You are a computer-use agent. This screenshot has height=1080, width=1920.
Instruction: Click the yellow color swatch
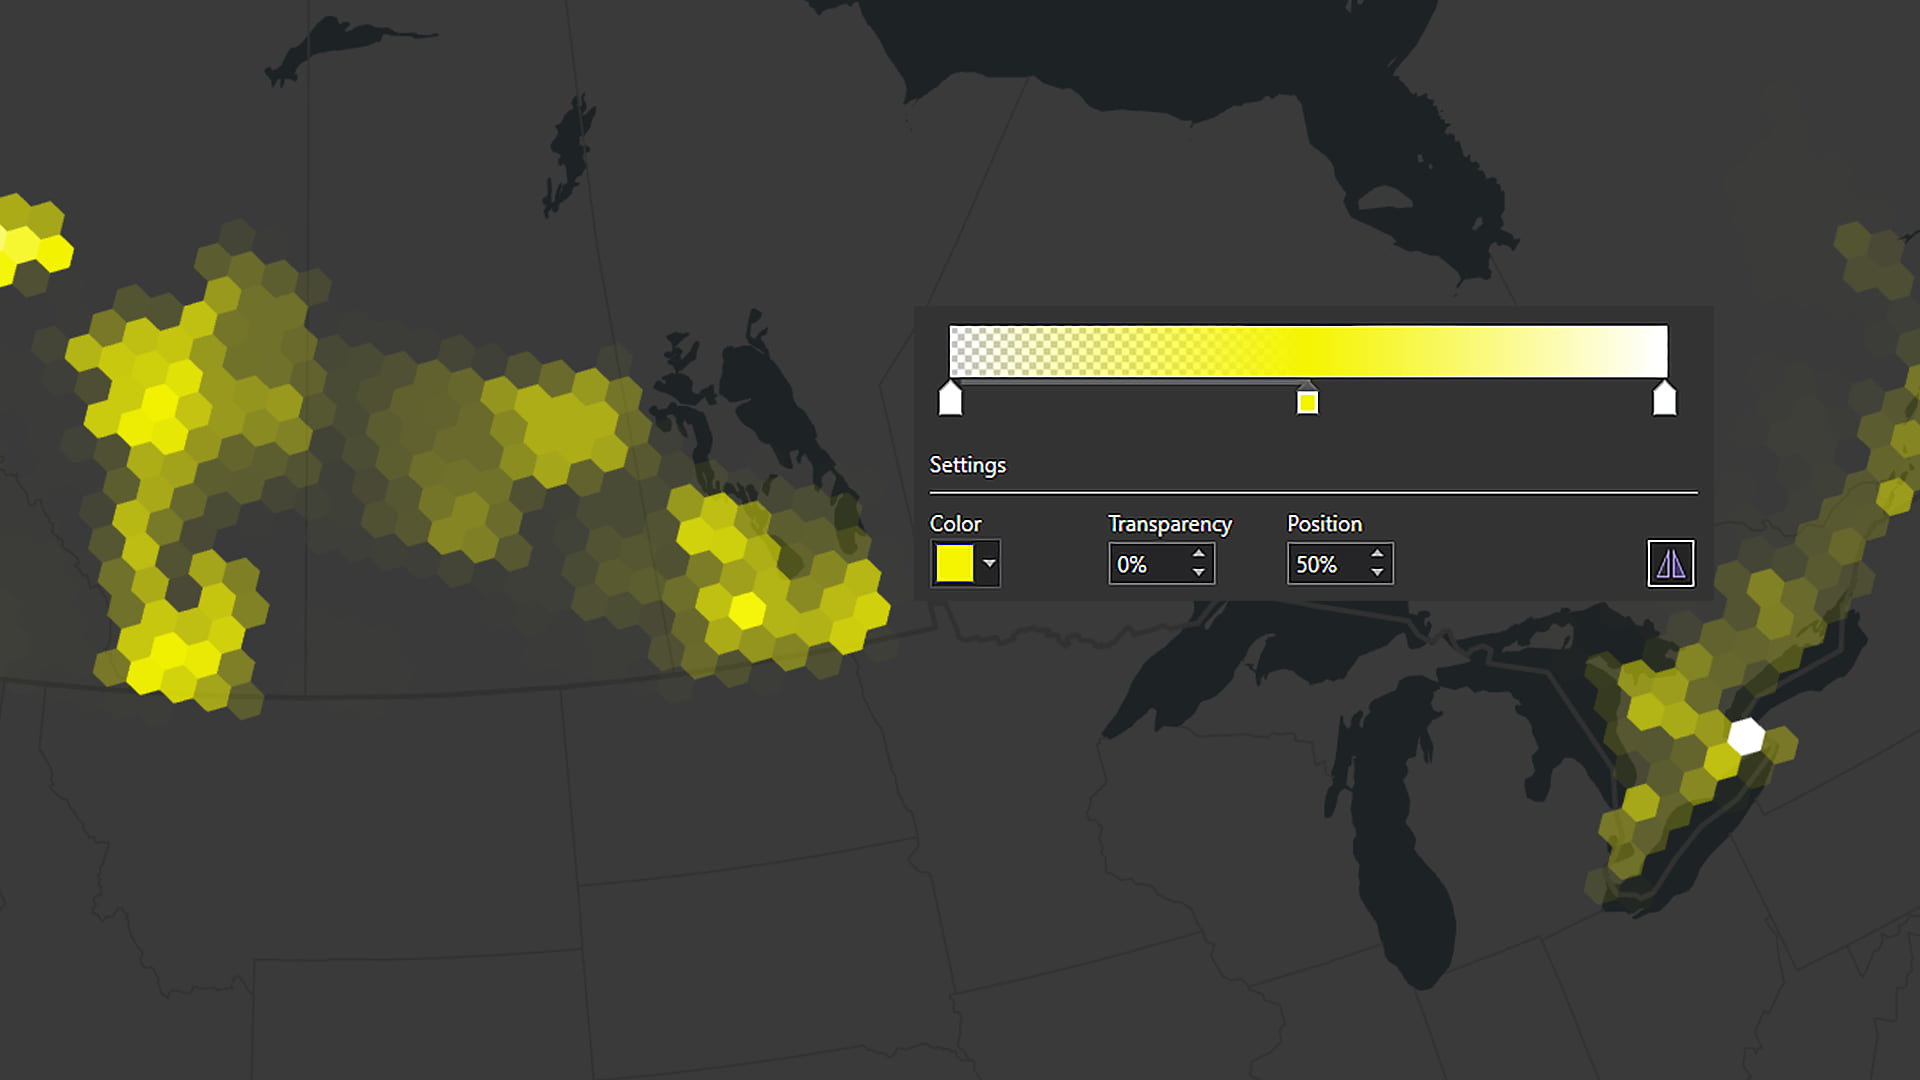coord(953,563)
